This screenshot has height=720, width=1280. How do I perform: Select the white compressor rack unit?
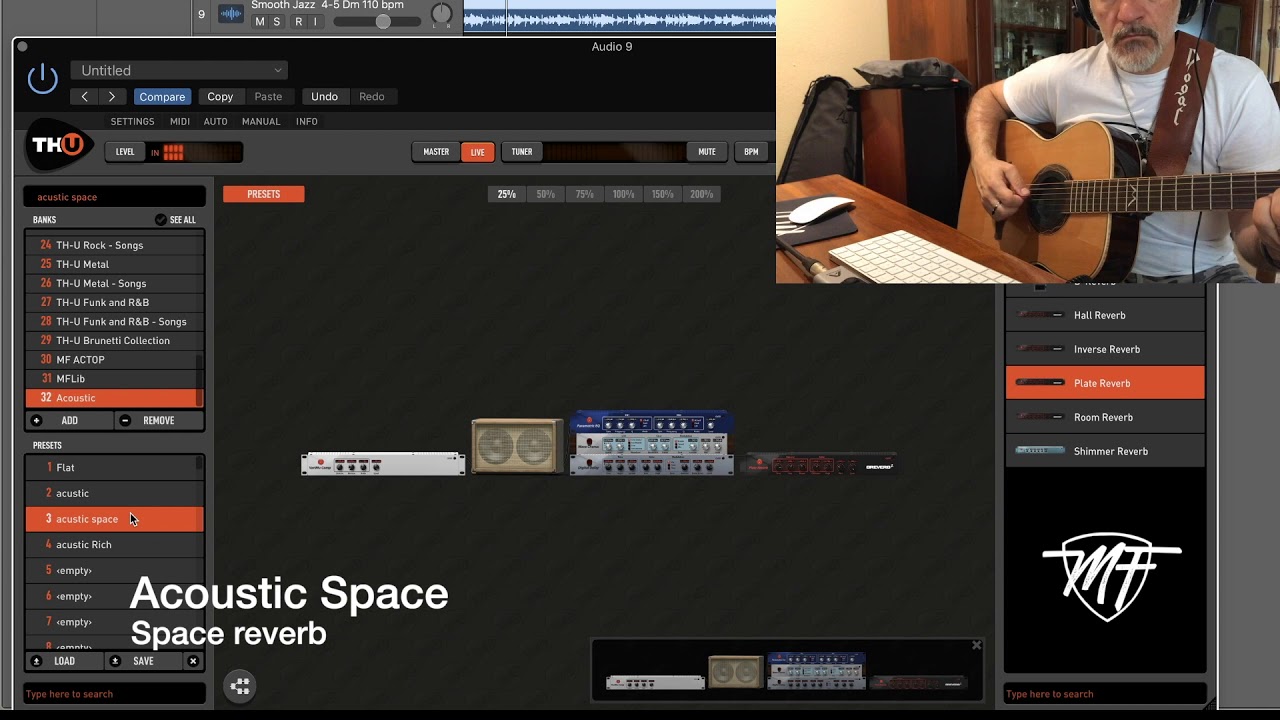[x=383, y=464]
